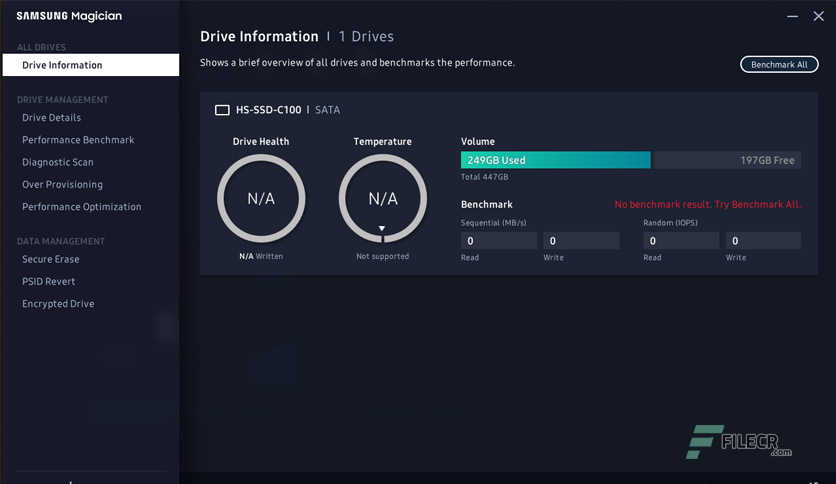836x484 pixels.
Task: Minimize the Samsung Magician window
Action: (x=792, y=17)
